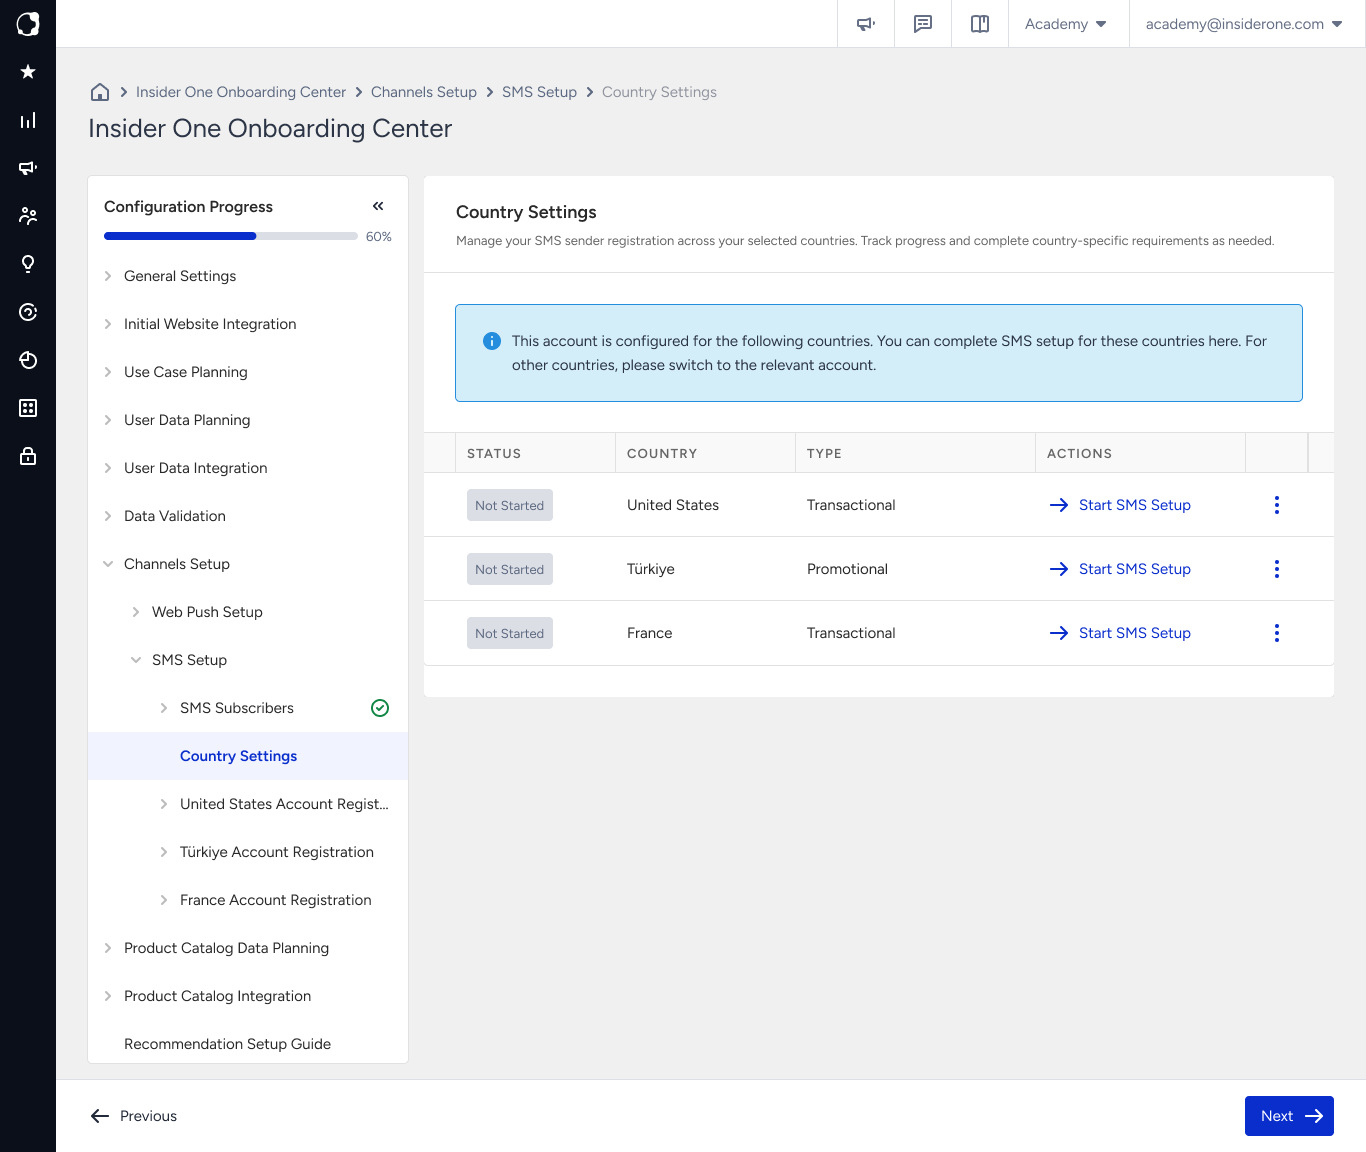1366x1152 pixels.
Task: Open the circular arrow sidebar icon
Action: (x=28, y=312)
